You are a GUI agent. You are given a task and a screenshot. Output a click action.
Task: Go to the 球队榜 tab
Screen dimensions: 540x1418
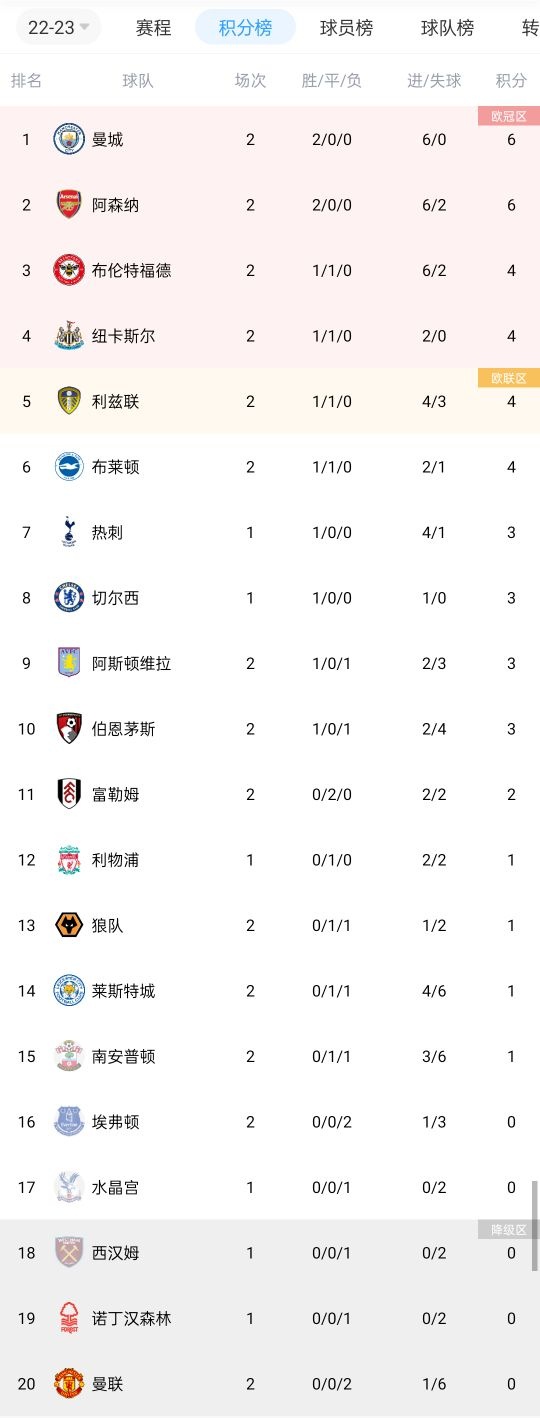tap(447, 27)
